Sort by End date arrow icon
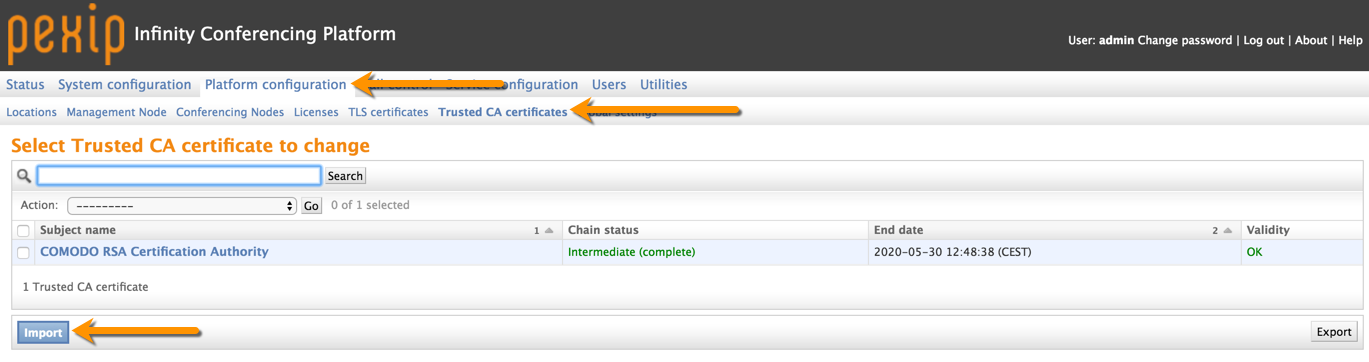Viewport: 1369px width, 362px height. [1228, 231]
